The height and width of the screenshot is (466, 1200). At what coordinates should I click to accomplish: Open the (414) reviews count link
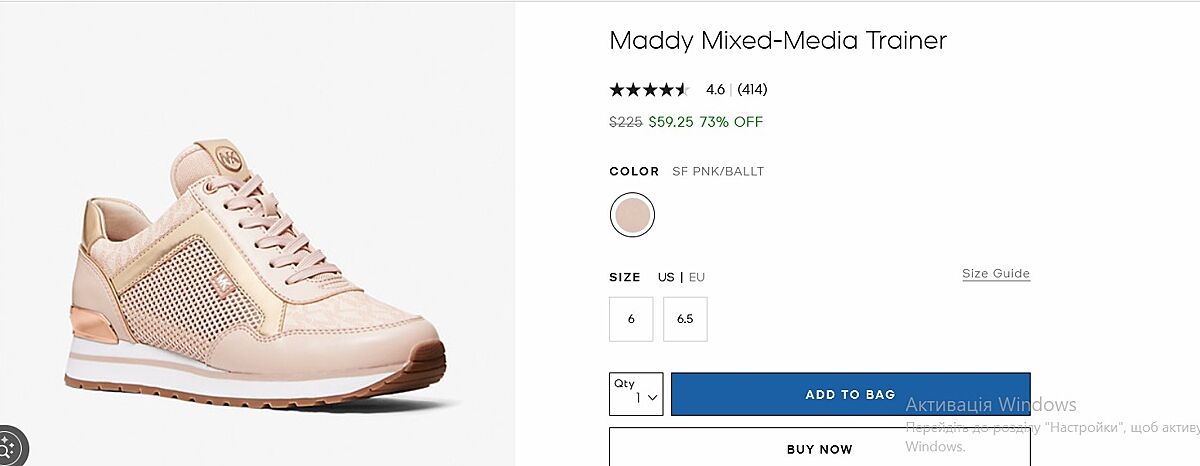[752, 90]
